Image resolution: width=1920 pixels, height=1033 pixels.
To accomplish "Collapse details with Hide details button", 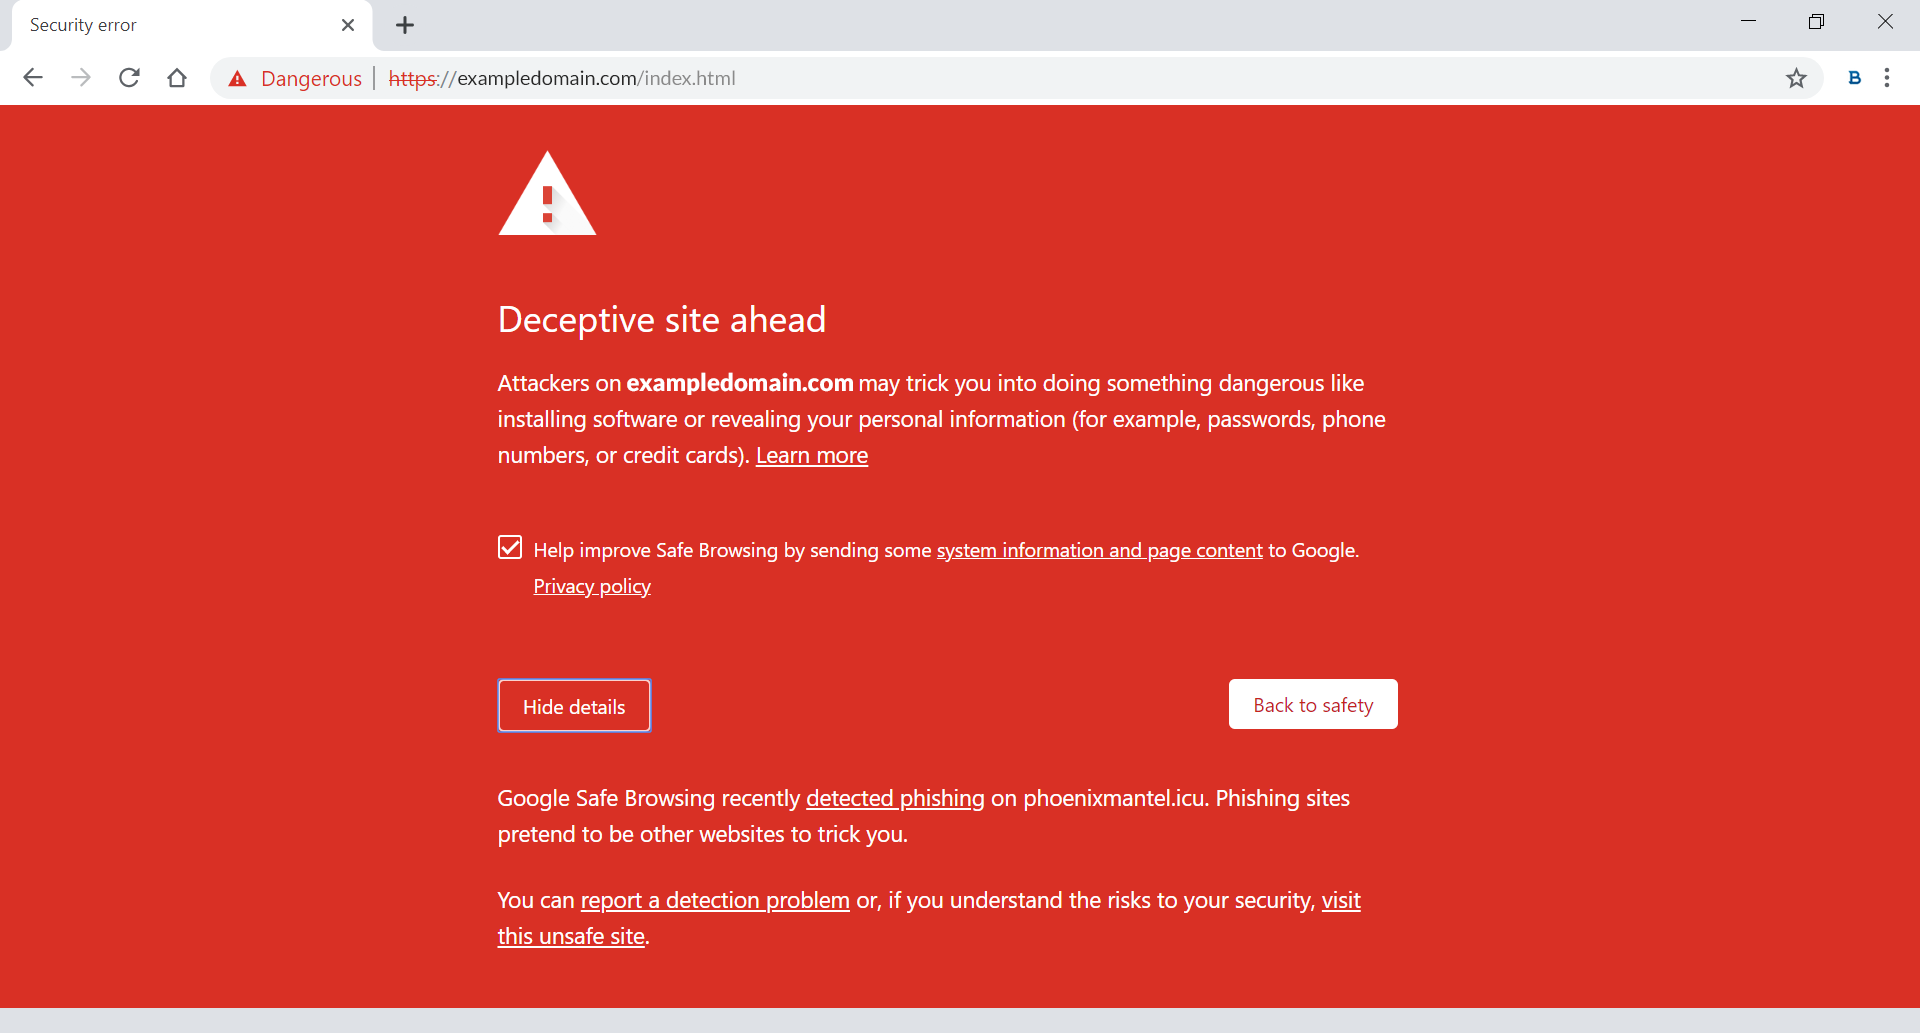I will point(573,705).
